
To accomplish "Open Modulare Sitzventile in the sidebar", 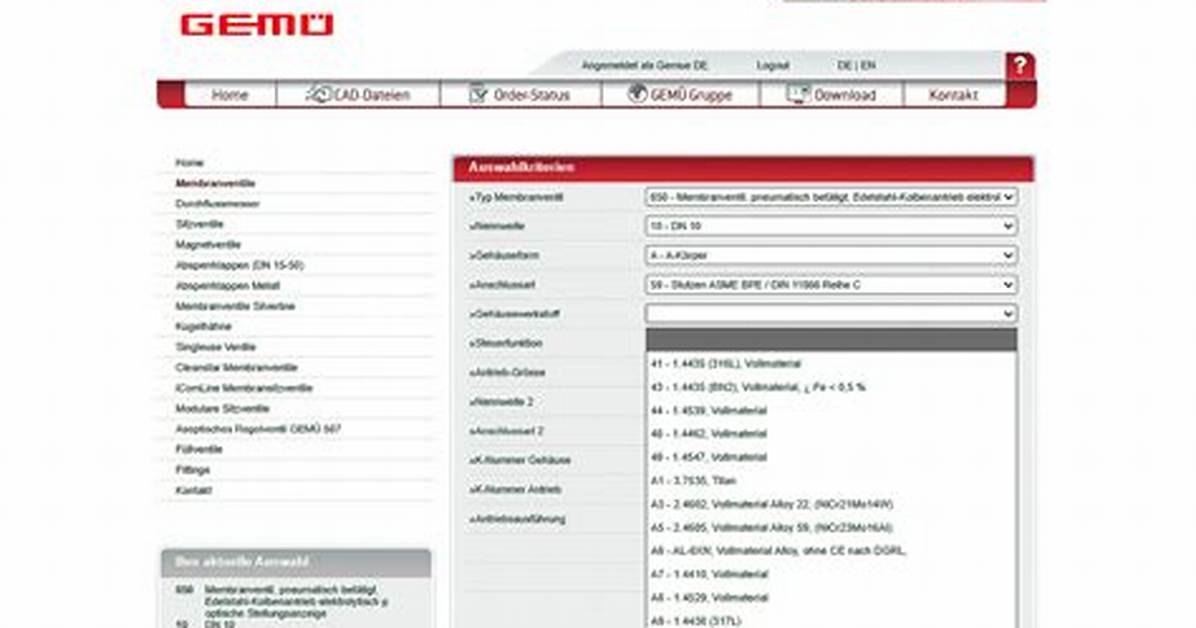I will 222,408.
